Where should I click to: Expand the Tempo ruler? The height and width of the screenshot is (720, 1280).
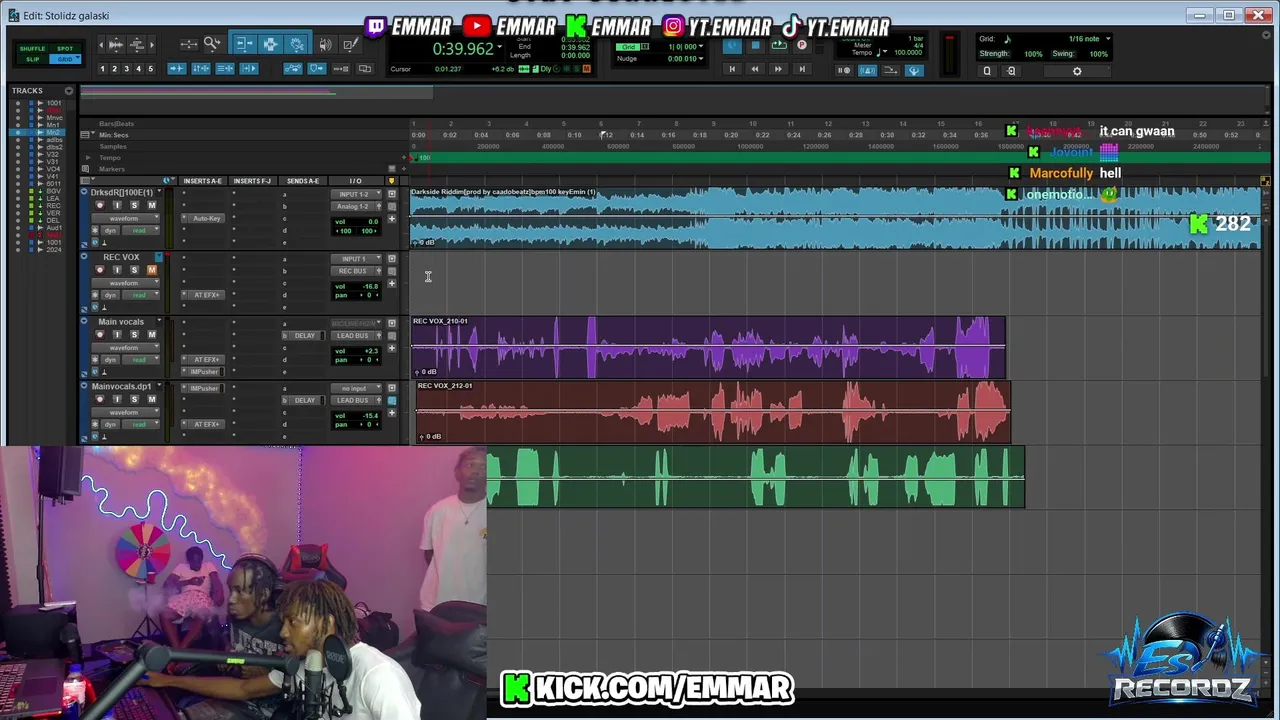pyautogui.click(x=88, y=158)
